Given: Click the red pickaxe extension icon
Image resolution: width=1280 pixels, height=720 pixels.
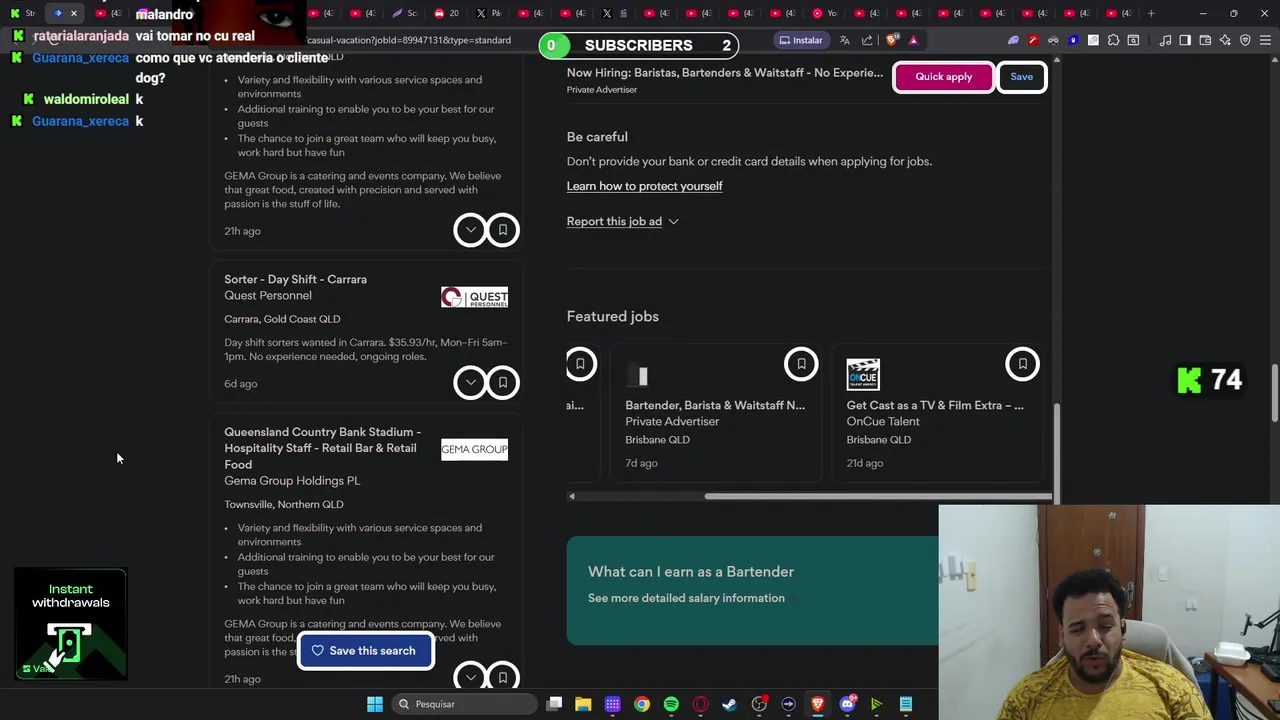Looking at the screenshot, I should 1033,40.
